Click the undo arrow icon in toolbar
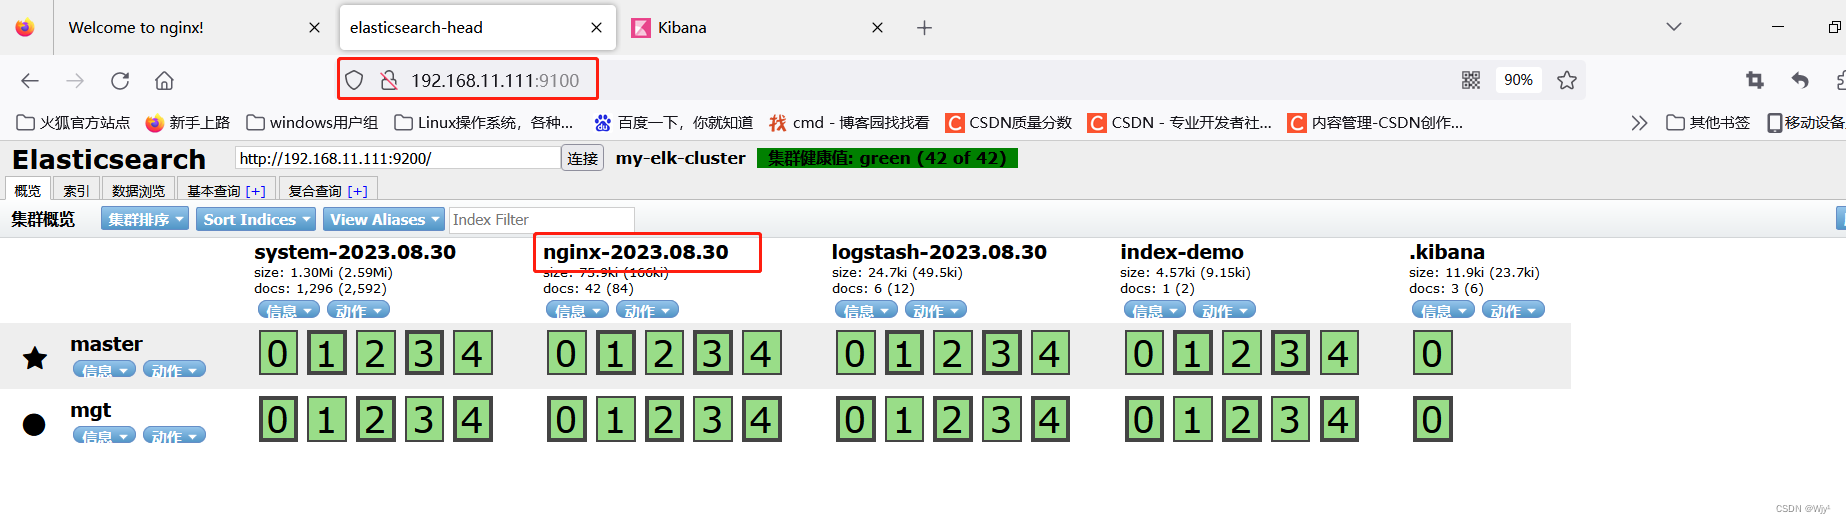Viewport: 1846px width, 523px height. pos(1801,80)
